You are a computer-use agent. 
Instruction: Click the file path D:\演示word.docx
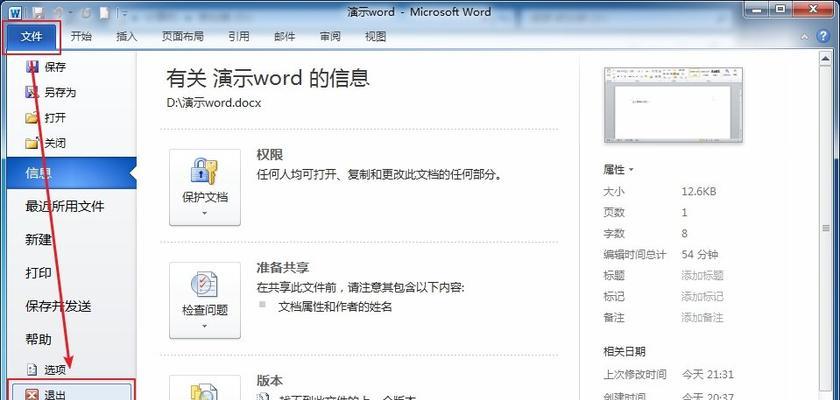tap(214, 102)
